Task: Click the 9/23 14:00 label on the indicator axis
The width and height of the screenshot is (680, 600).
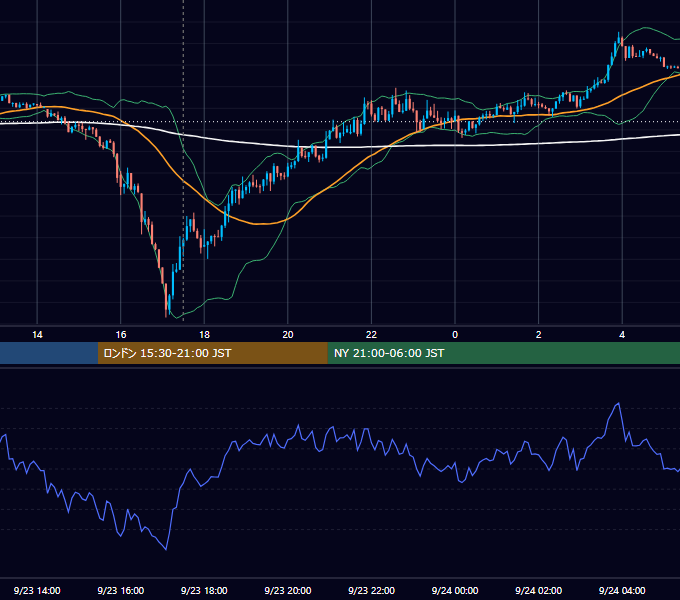Action: 37,590
